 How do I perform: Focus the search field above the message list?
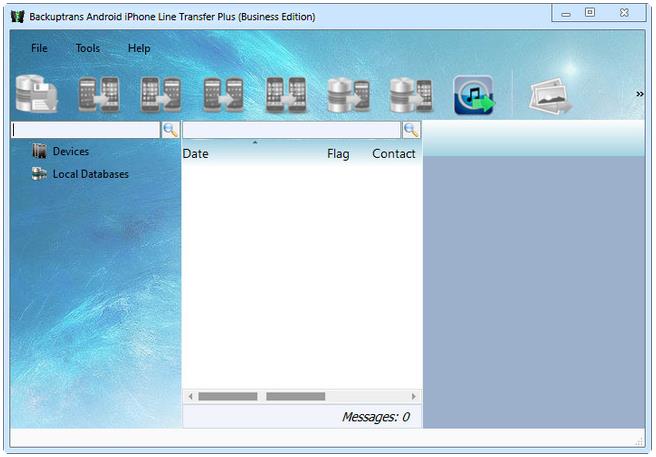[x=291, y=130]
